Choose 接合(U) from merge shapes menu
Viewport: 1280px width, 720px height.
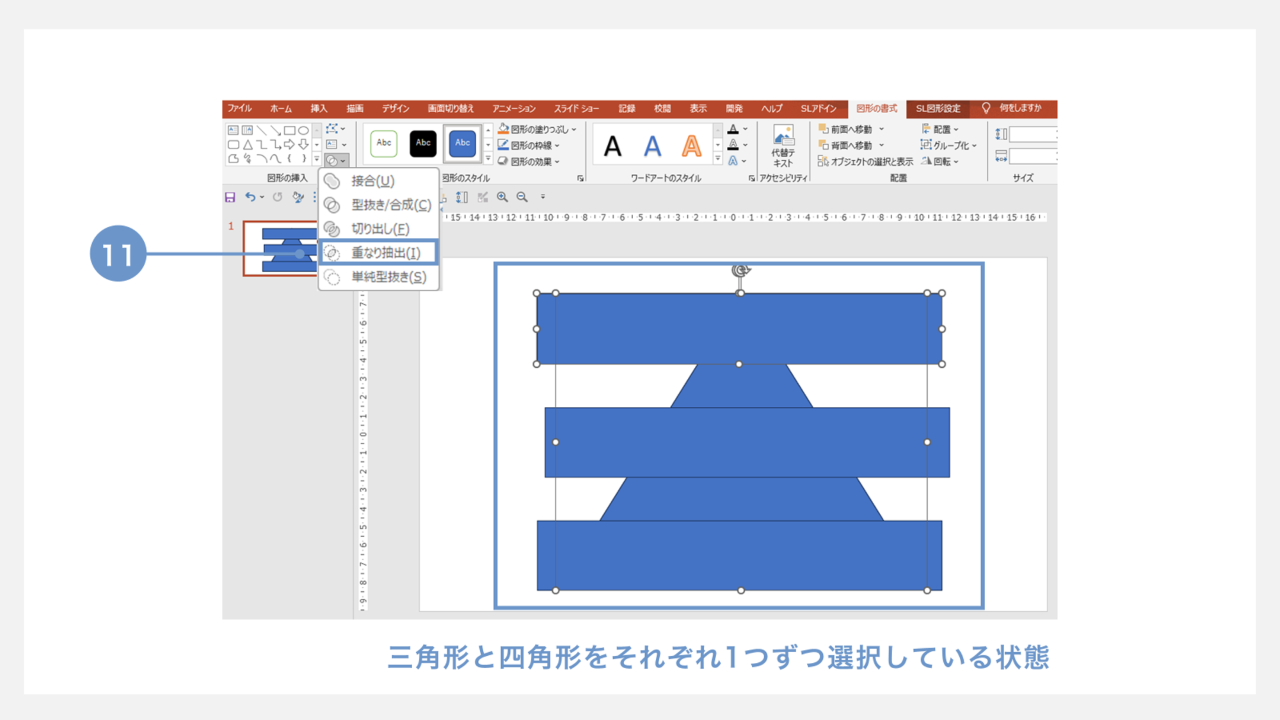(x=379, y=181)
